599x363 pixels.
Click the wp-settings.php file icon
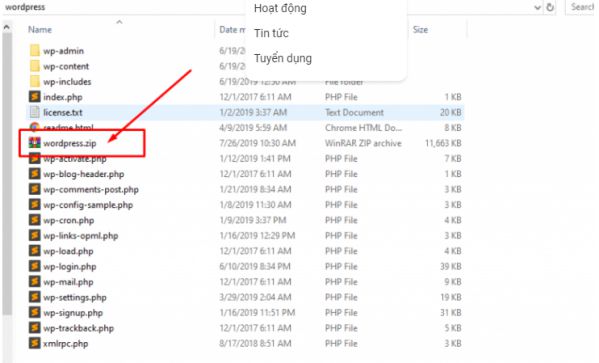[x=34, y=297]
